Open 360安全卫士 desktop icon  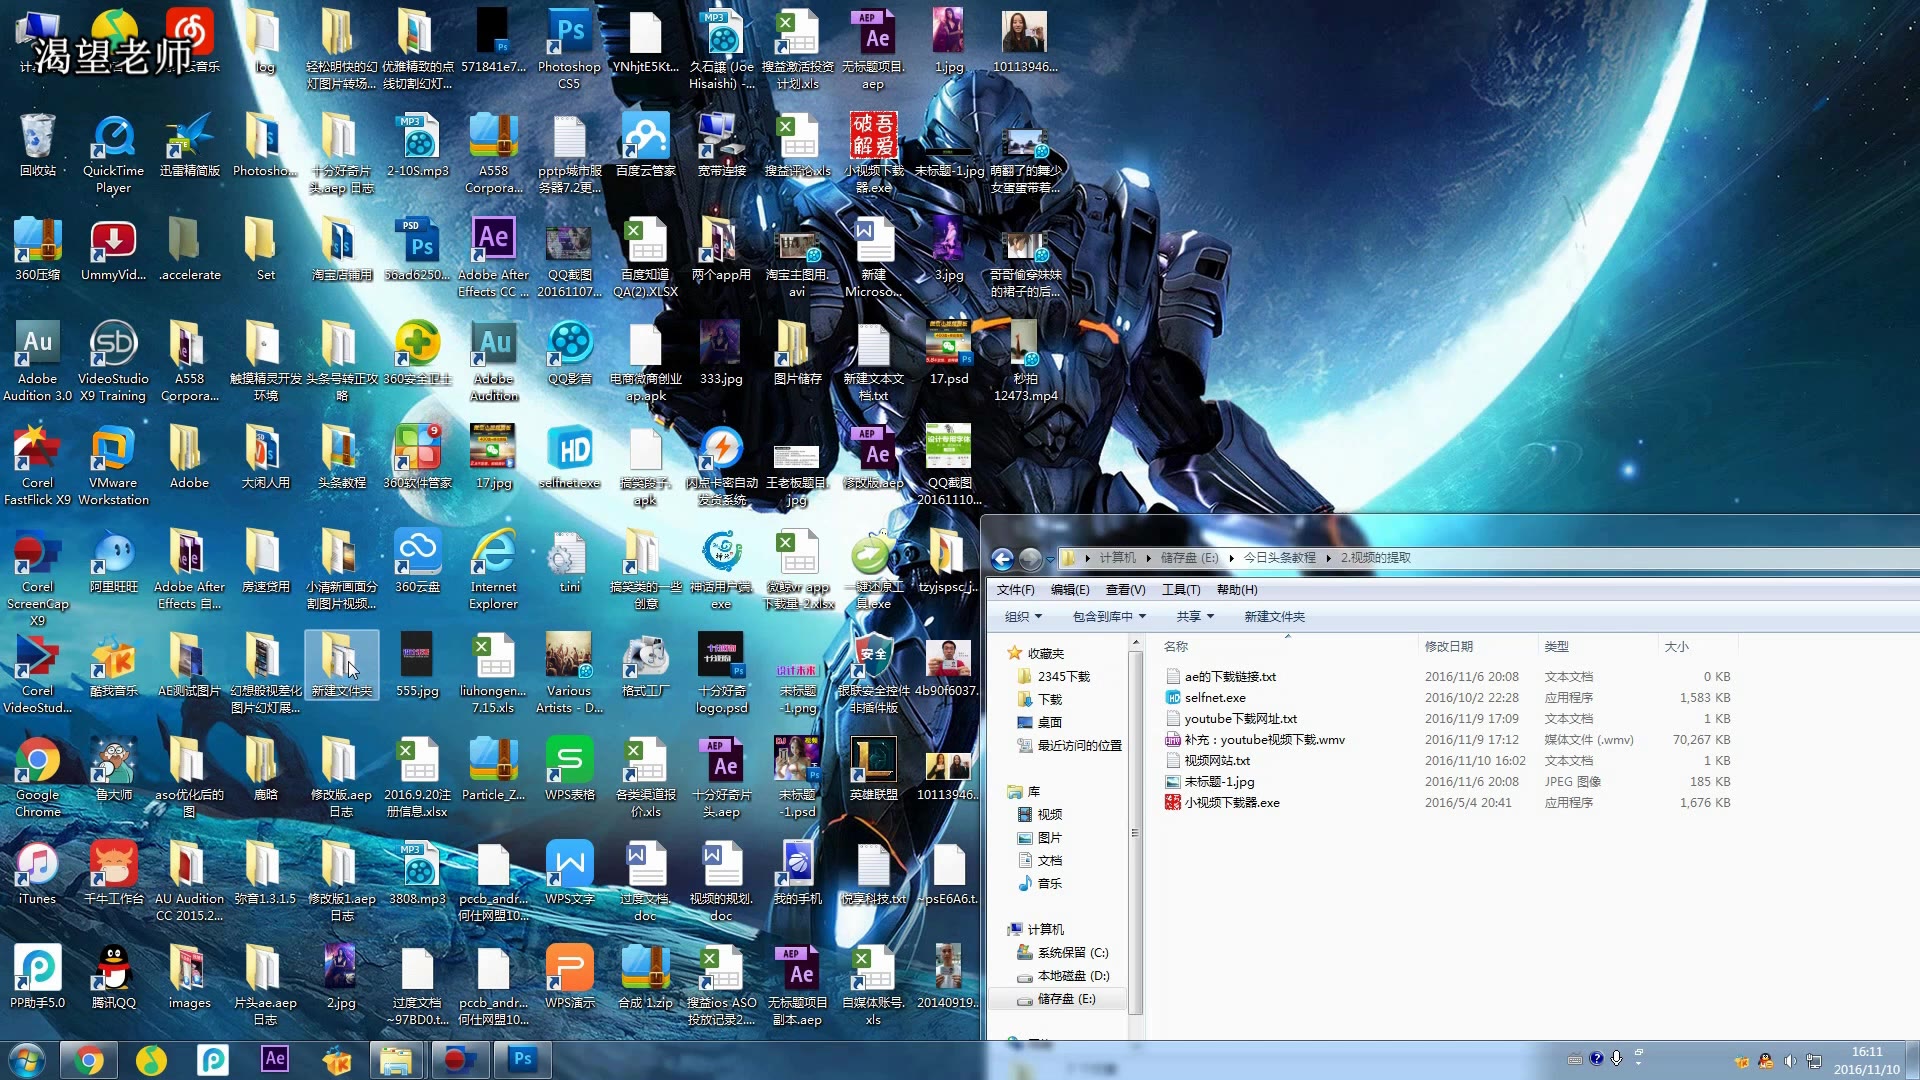417,353
